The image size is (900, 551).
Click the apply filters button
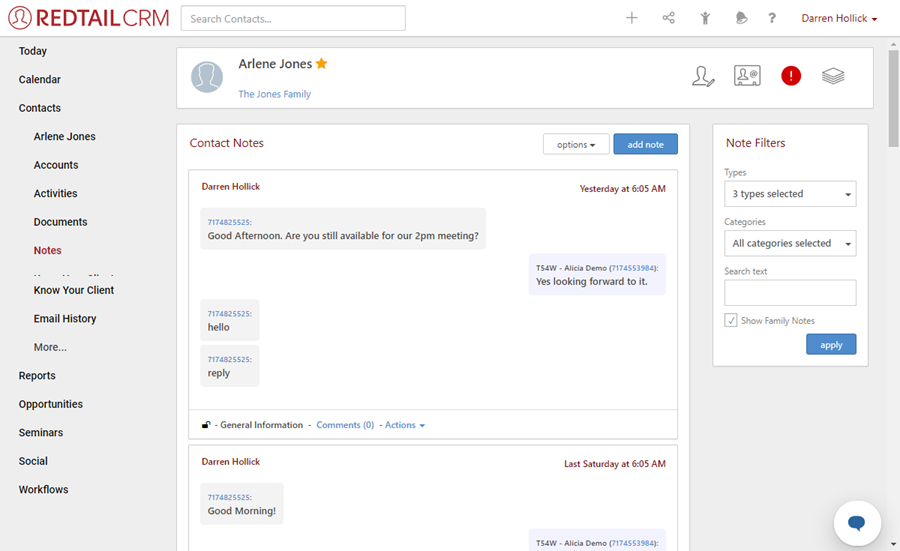click(x=831, y=344)
